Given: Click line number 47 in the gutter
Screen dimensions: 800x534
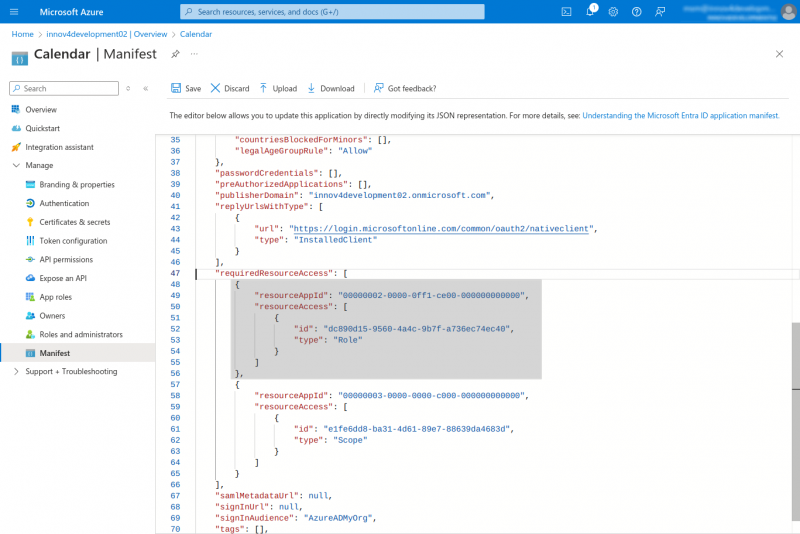Looking at the screenshot, I should 176,273.
